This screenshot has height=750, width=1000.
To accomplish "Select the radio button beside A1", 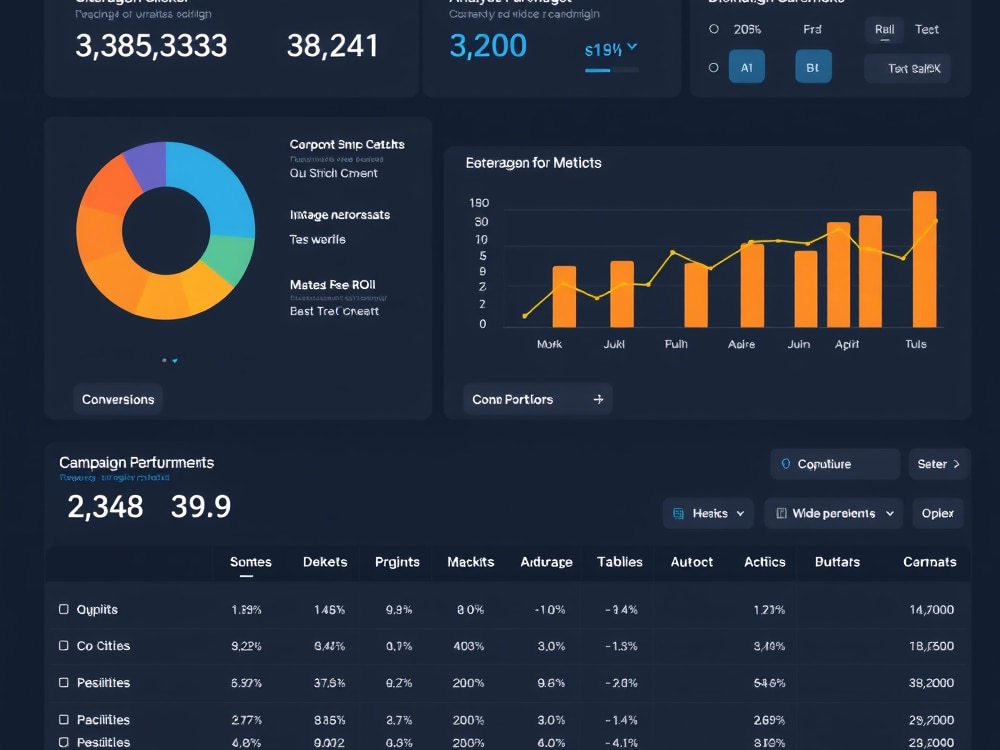I will point(714,67).
